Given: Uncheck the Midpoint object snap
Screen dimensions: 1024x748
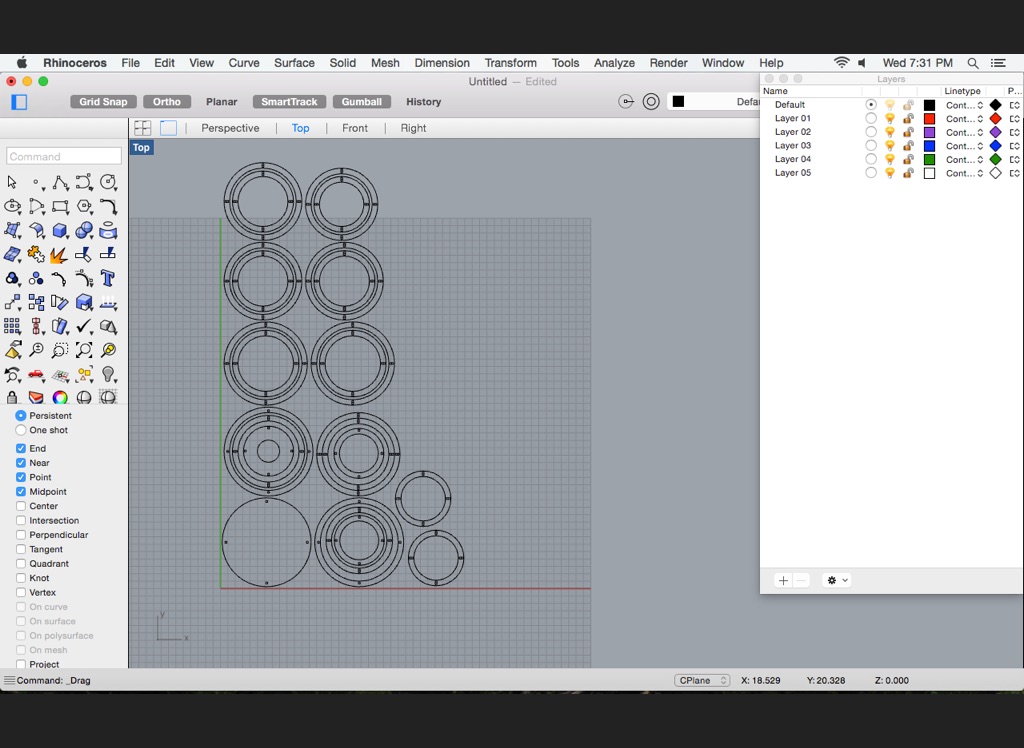Looking at the screenshot, I should 21,492.
